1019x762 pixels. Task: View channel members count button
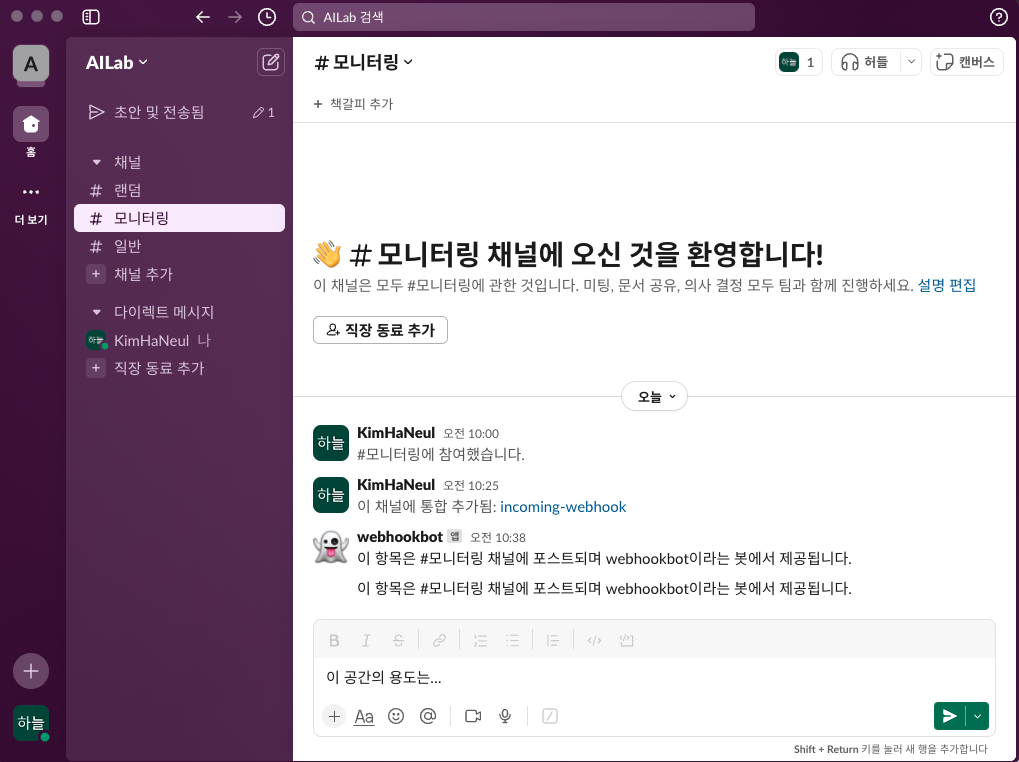pos(798,62)
